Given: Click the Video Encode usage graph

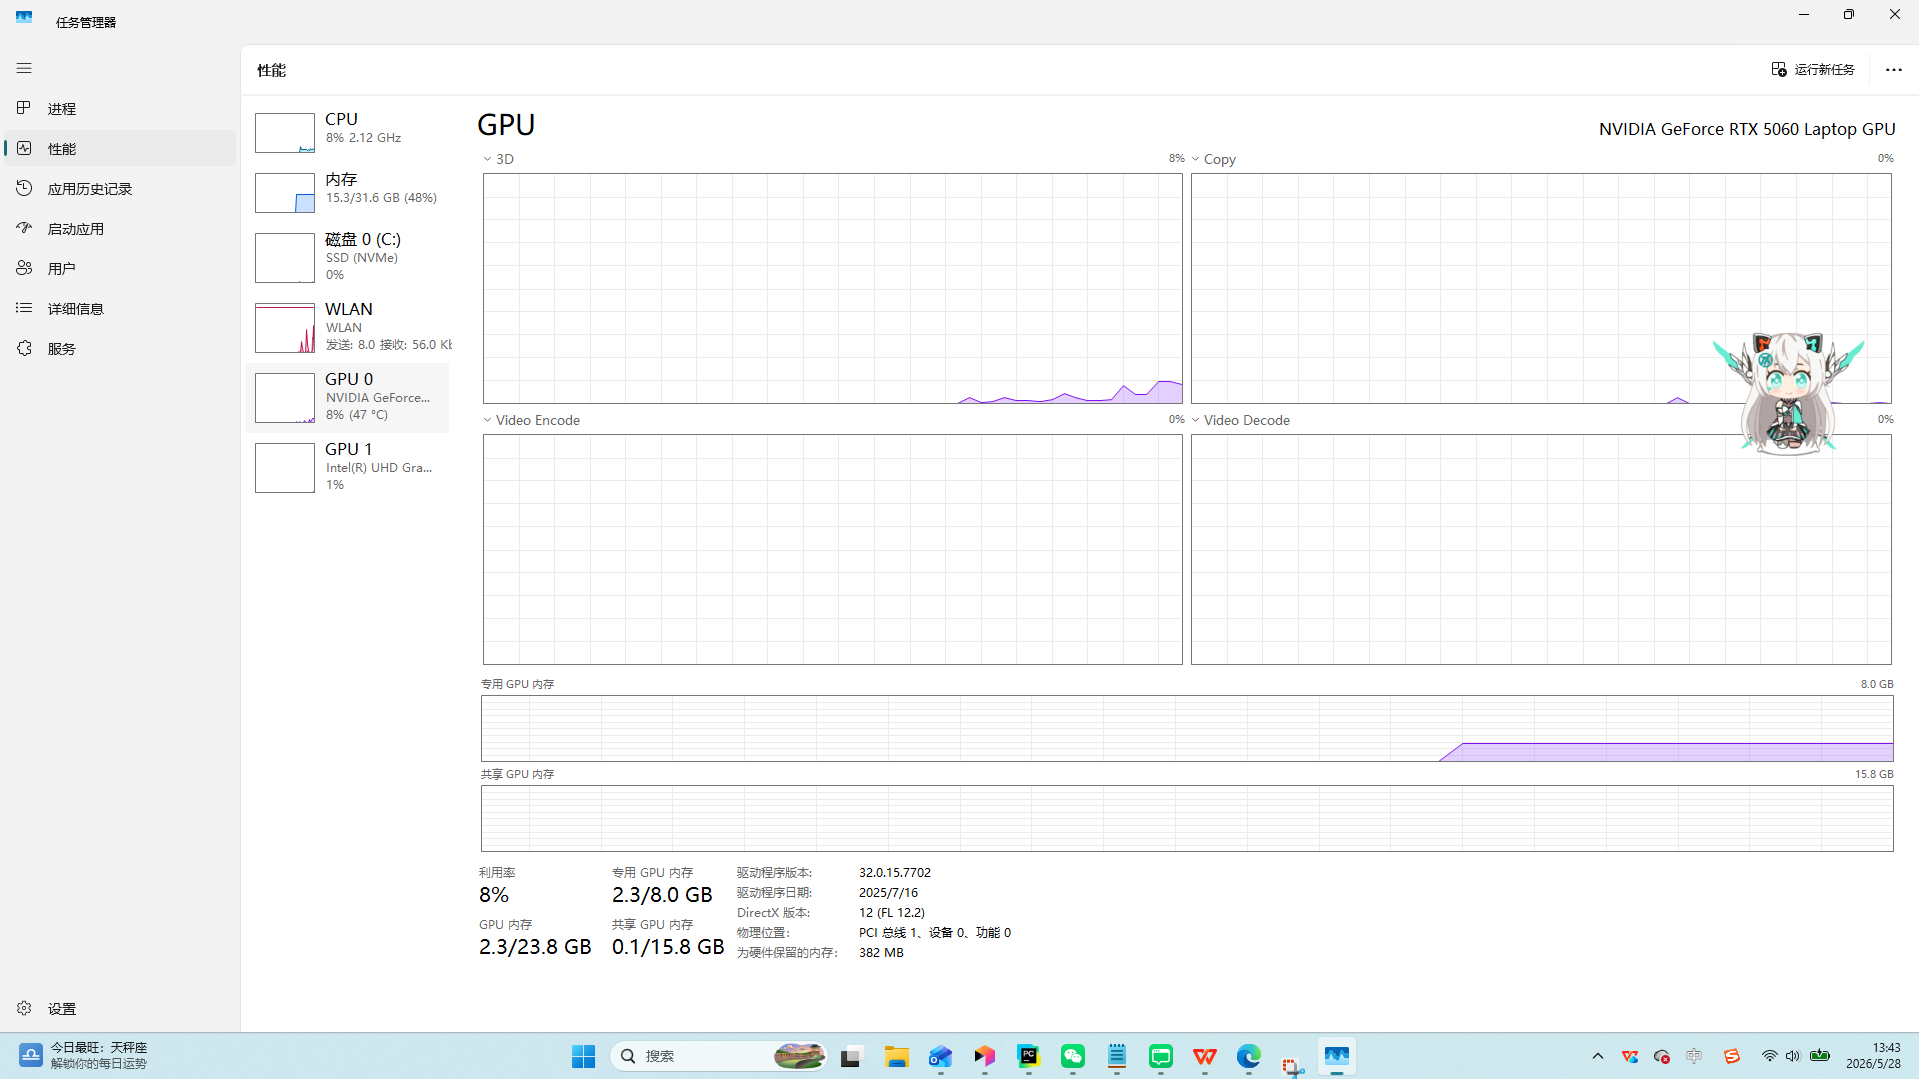Looking at the screenshot, I should click(x=833, y=549).
